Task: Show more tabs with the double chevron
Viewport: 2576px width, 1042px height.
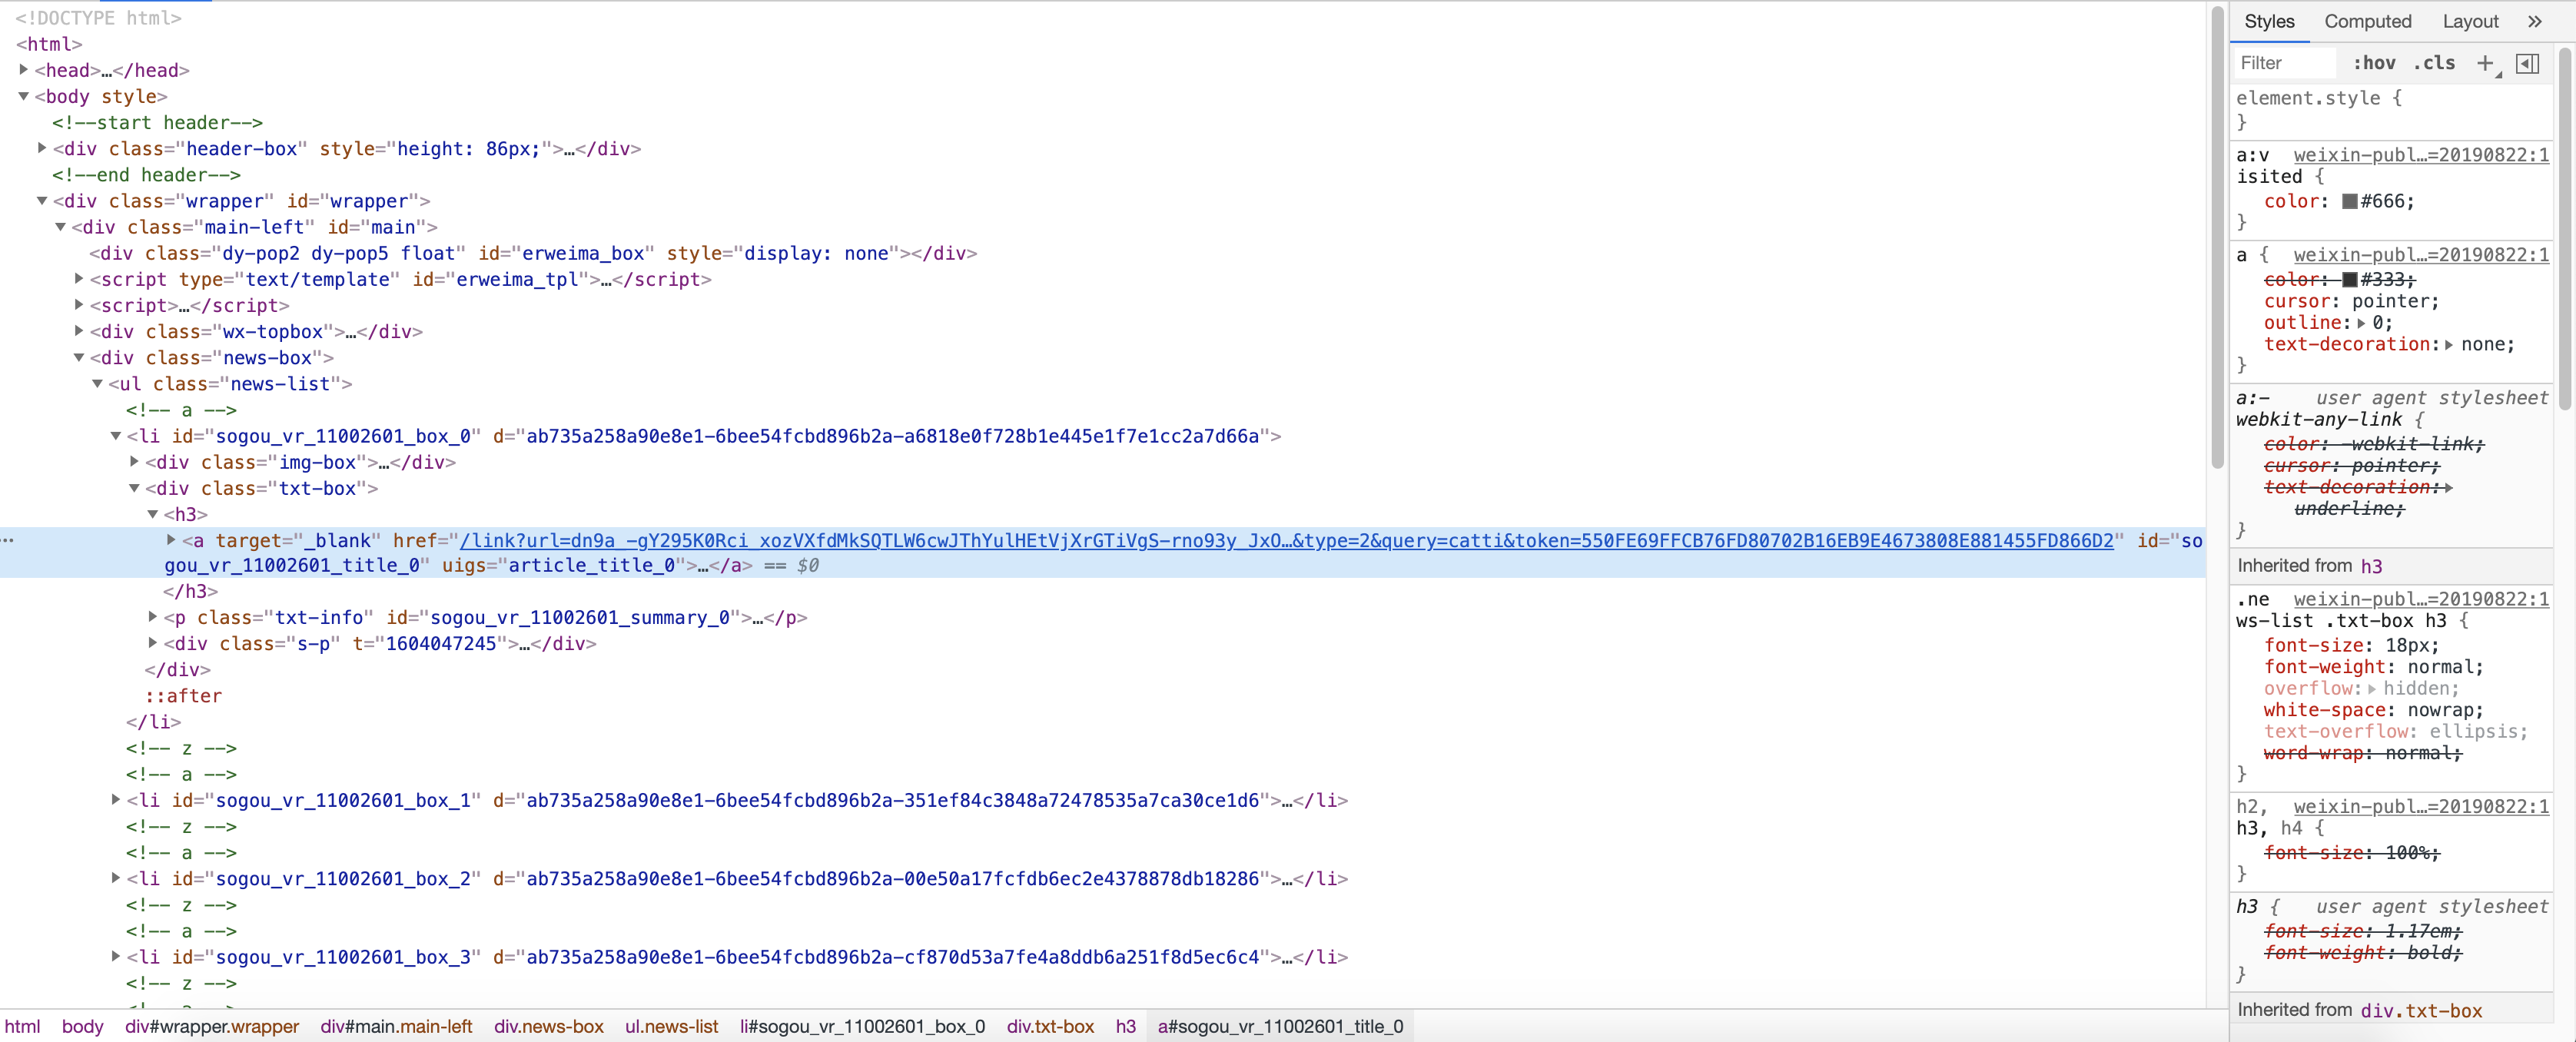Action: [x=2534, y=21]
